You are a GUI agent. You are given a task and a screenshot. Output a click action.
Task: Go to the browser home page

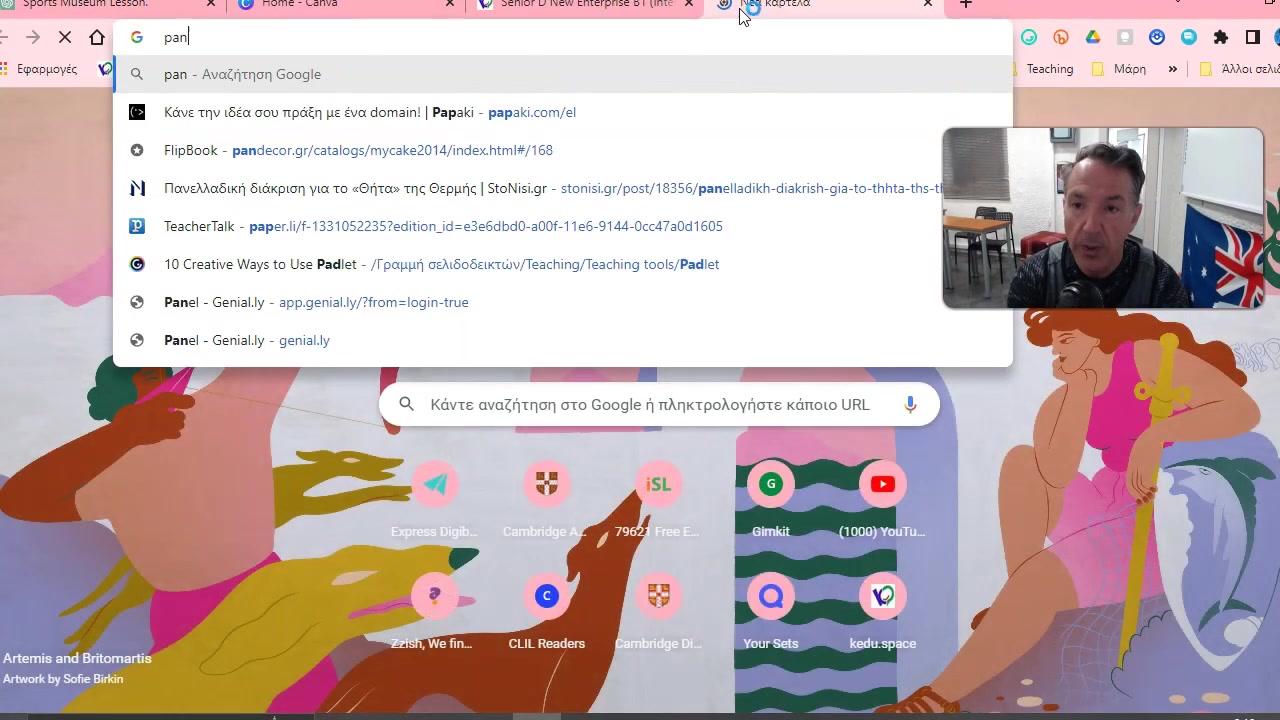(x=97, y=37)
